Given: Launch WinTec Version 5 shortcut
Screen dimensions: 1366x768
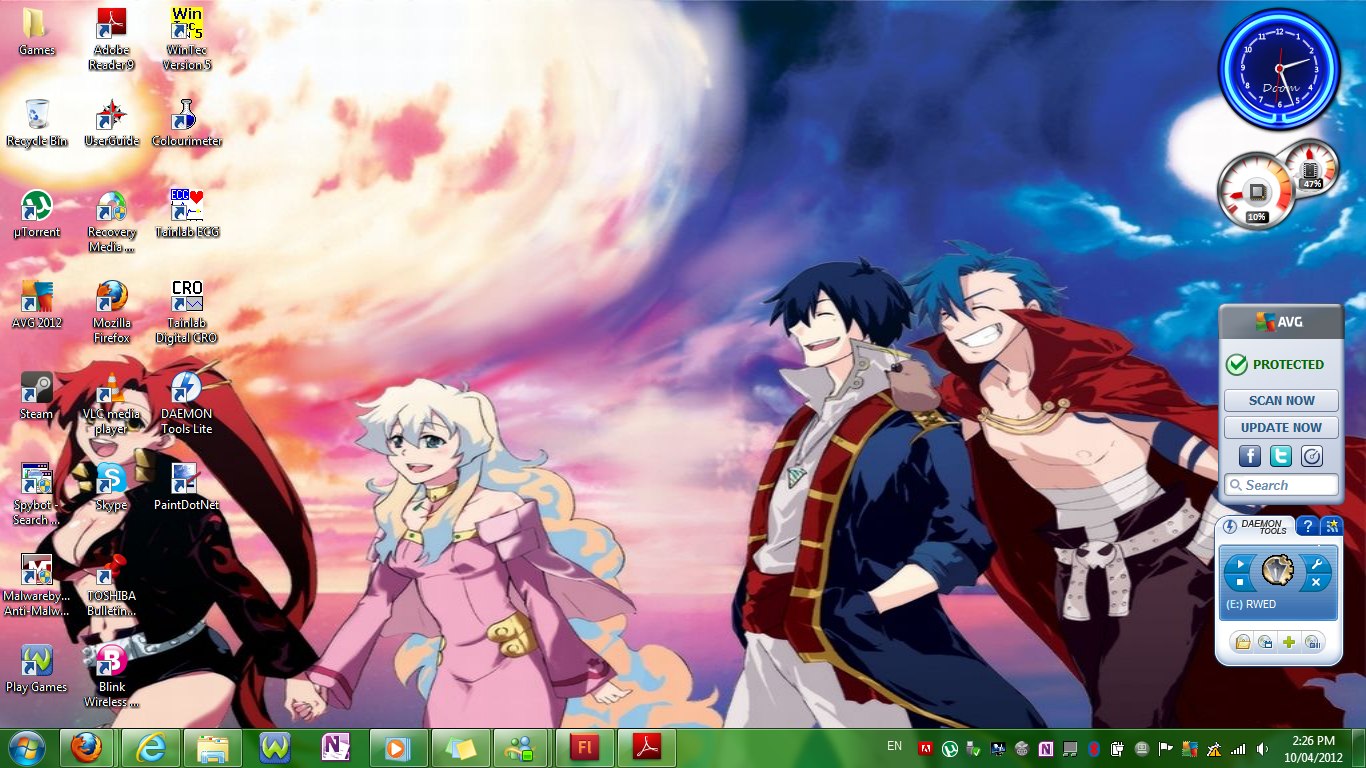Looking at the screenshot, I should point(187,40).
